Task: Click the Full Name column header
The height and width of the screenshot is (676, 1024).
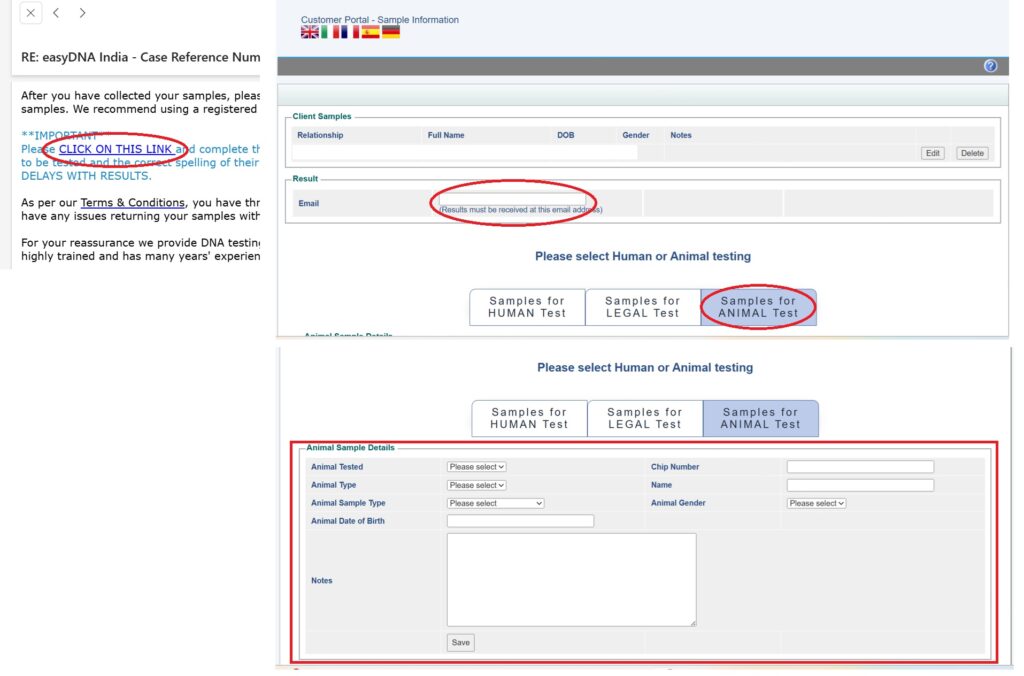Action: (446, 135)
